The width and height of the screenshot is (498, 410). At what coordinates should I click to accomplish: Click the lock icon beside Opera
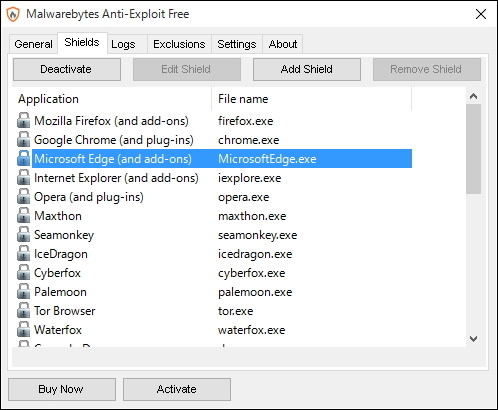click(23, 196)
